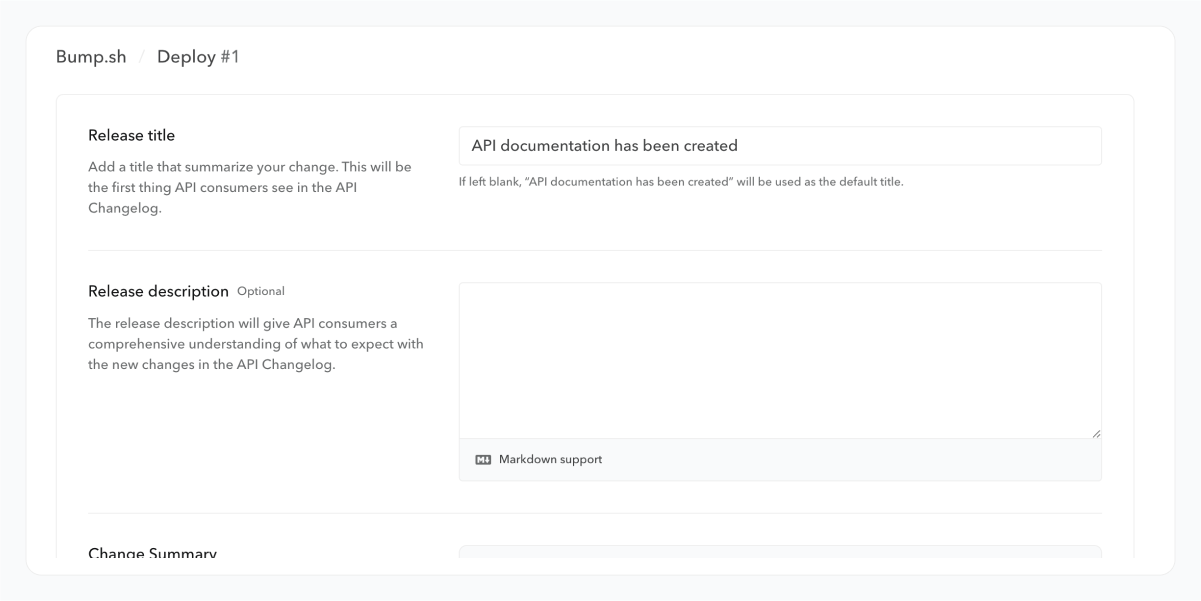Click the text 'API documentation has been created' in the title field
The image size is (1201, 601).
[x=604, y=146]
